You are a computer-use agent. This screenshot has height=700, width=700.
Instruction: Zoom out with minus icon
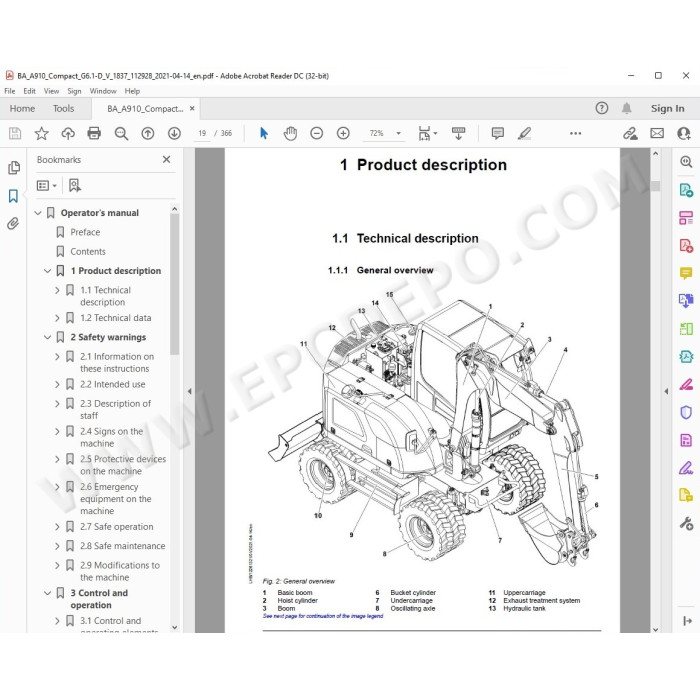[x=317, y=133]
